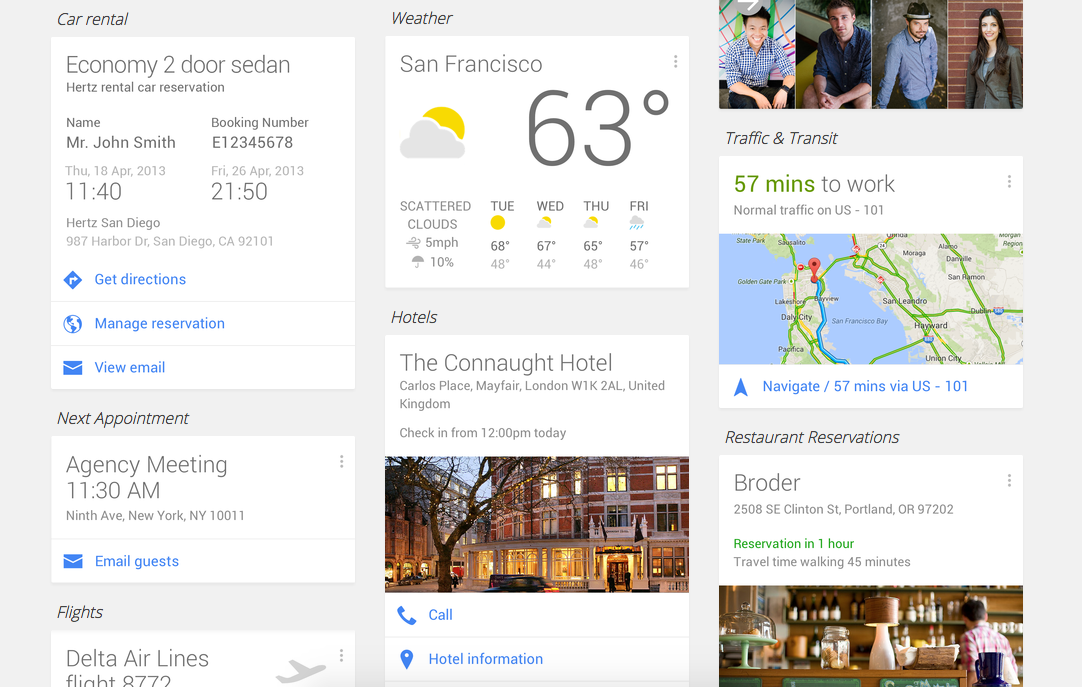
Task: Click the sun and cloud weather icon
Action: coord(434,132)
